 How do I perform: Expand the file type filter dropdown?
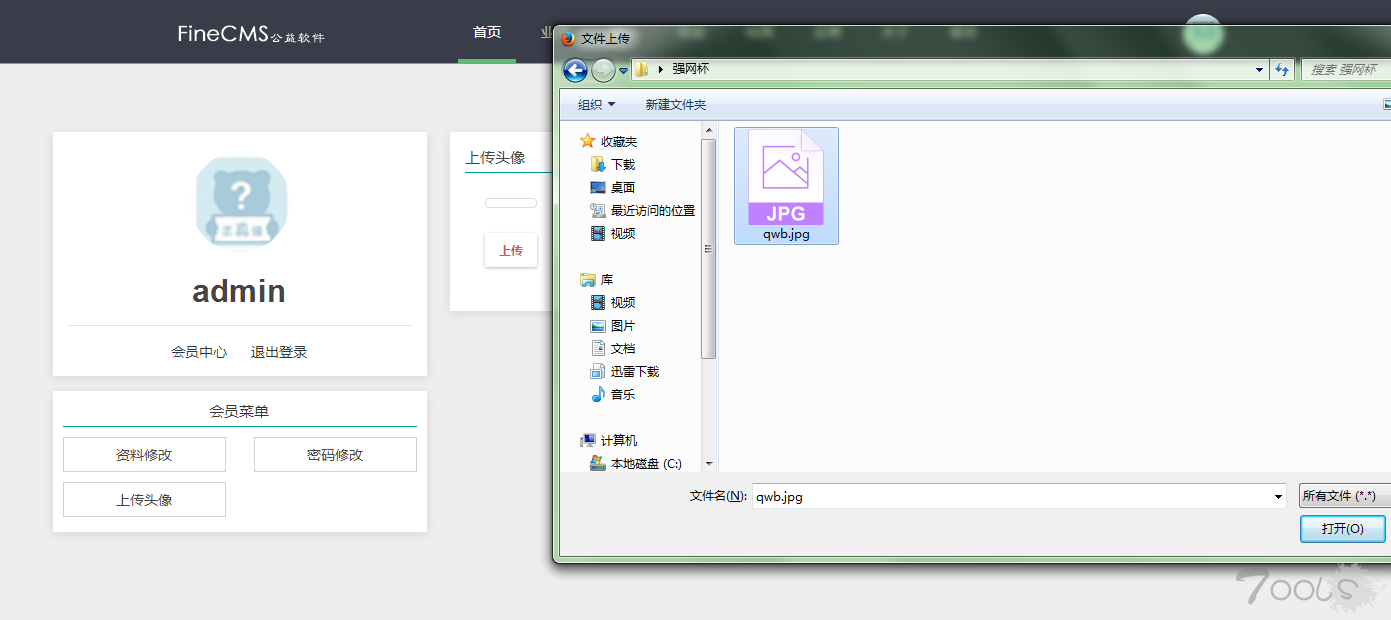[x=1343, y=496]
